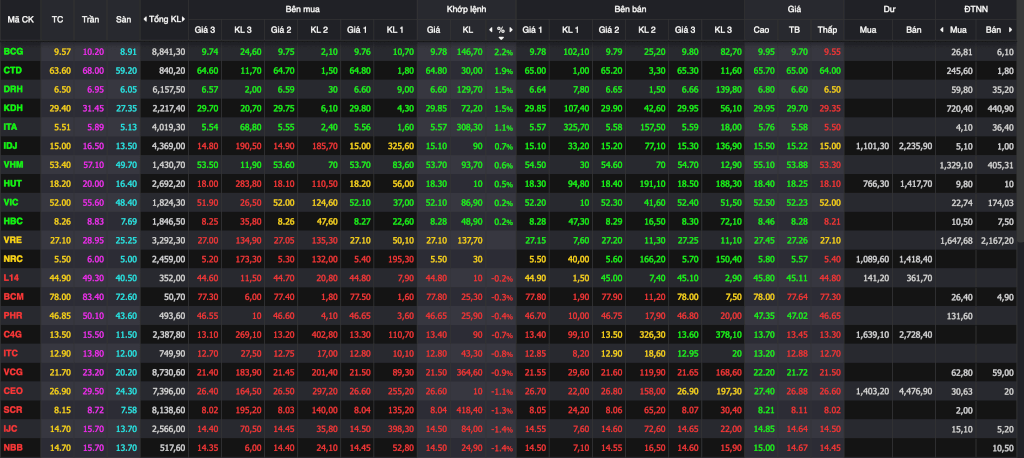Open the VCG stock symbol
Image resolution: width=1024 pixels, height=458 pixels.
pos(12,372)
